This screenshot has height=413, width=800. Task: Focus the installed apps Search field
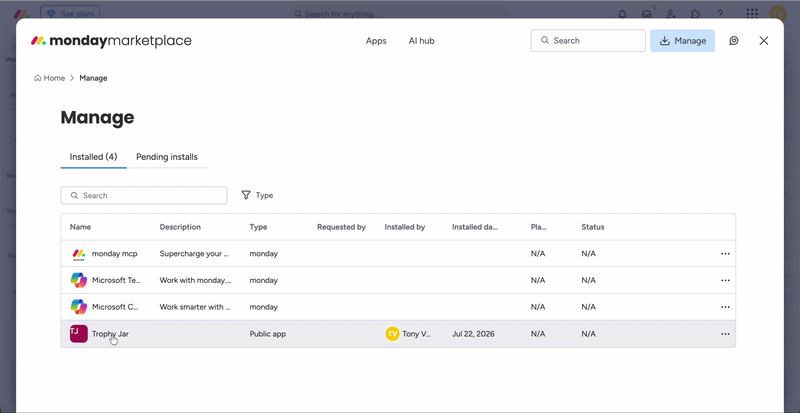tap(144, 196)
